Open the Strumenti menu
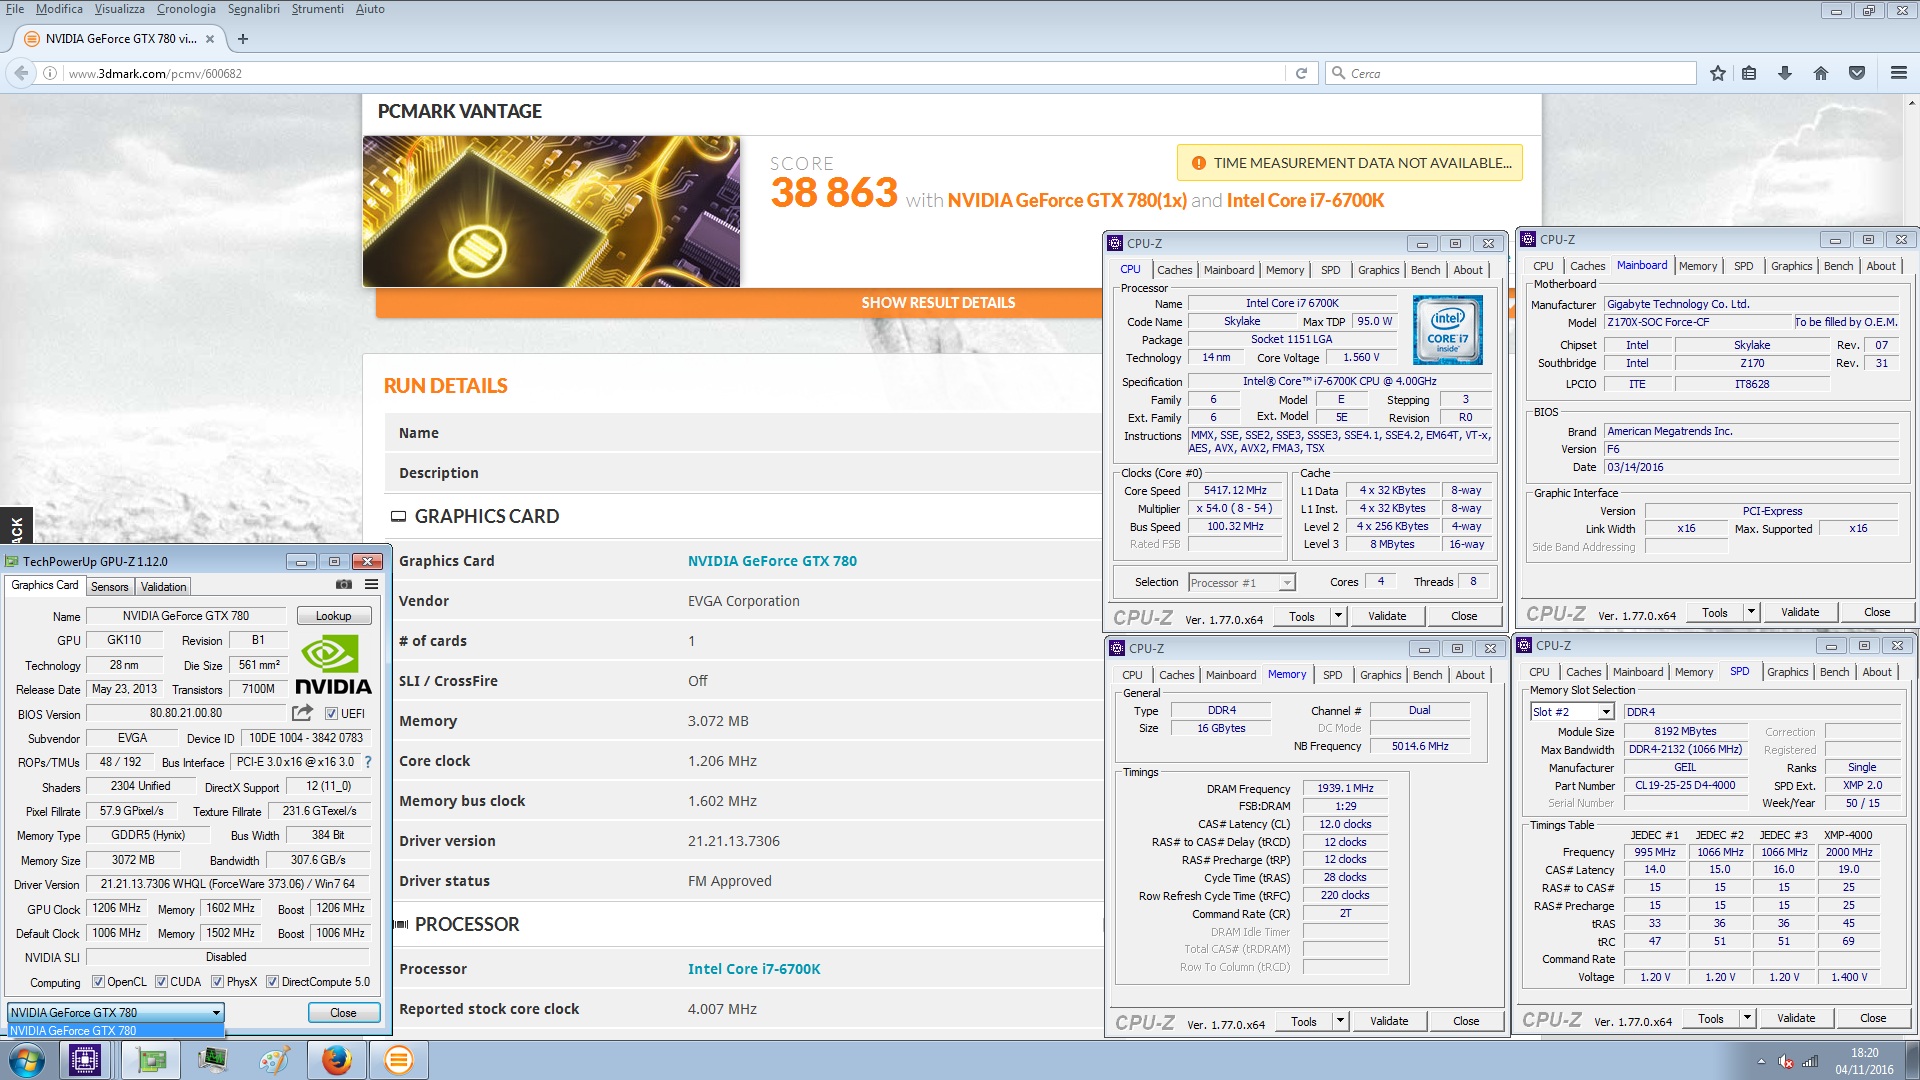The height and width of the screenshot is (1080, 1920). pyautogui.click(x=317, y=9)
